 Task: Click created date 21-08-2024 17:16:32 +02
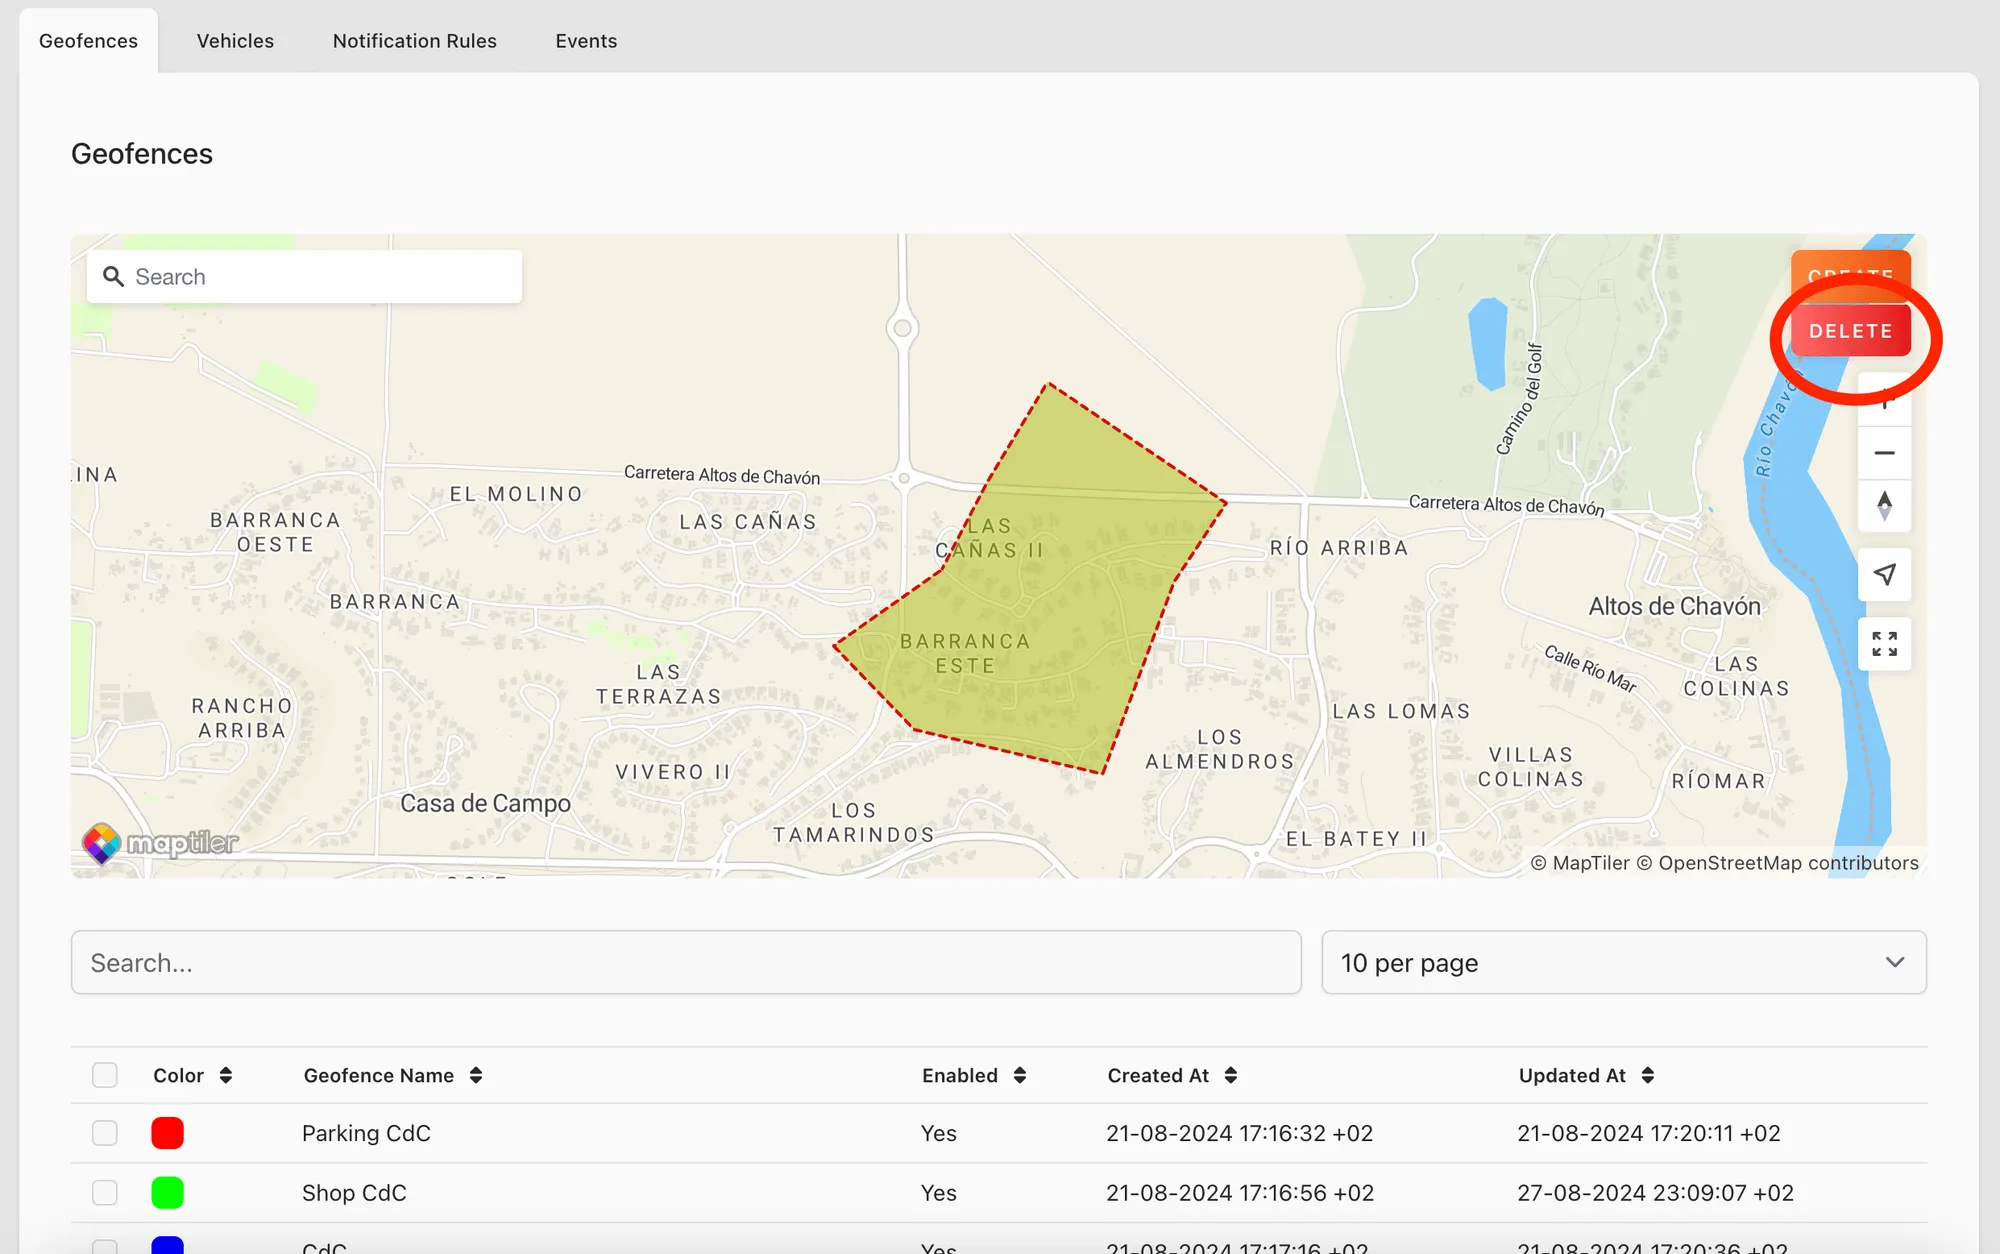coord(1239,1133)
